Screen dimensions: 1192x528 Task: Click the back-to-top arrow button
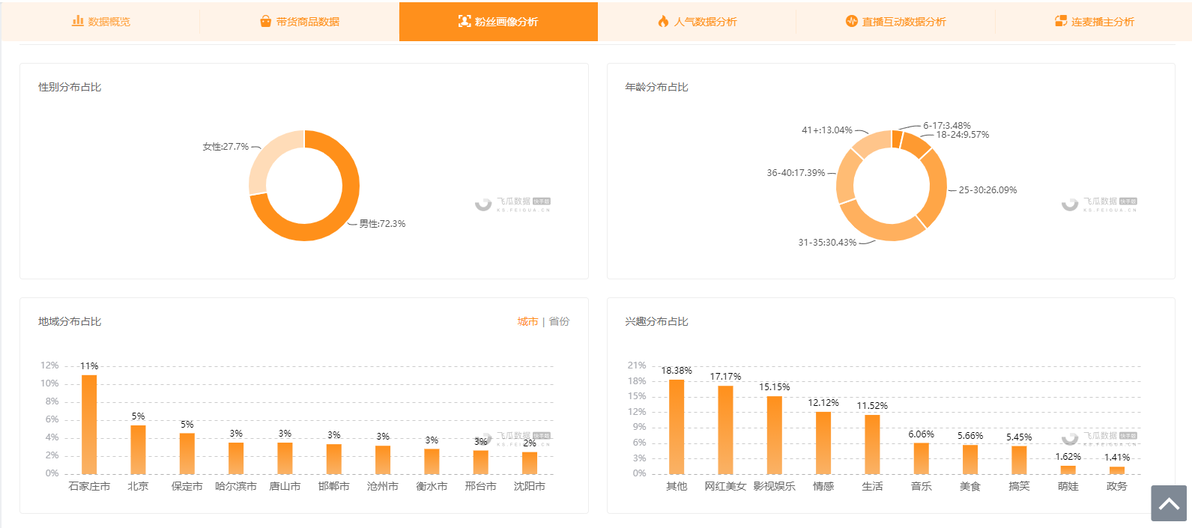tap(1168, 503)
